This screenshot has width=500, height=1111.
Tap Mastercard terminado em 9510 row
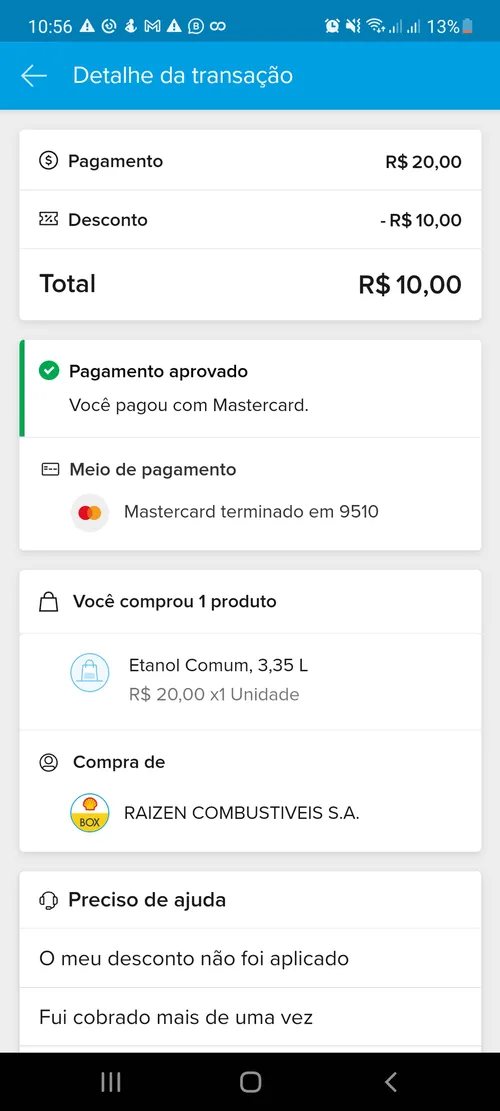(x=250, y=512)
